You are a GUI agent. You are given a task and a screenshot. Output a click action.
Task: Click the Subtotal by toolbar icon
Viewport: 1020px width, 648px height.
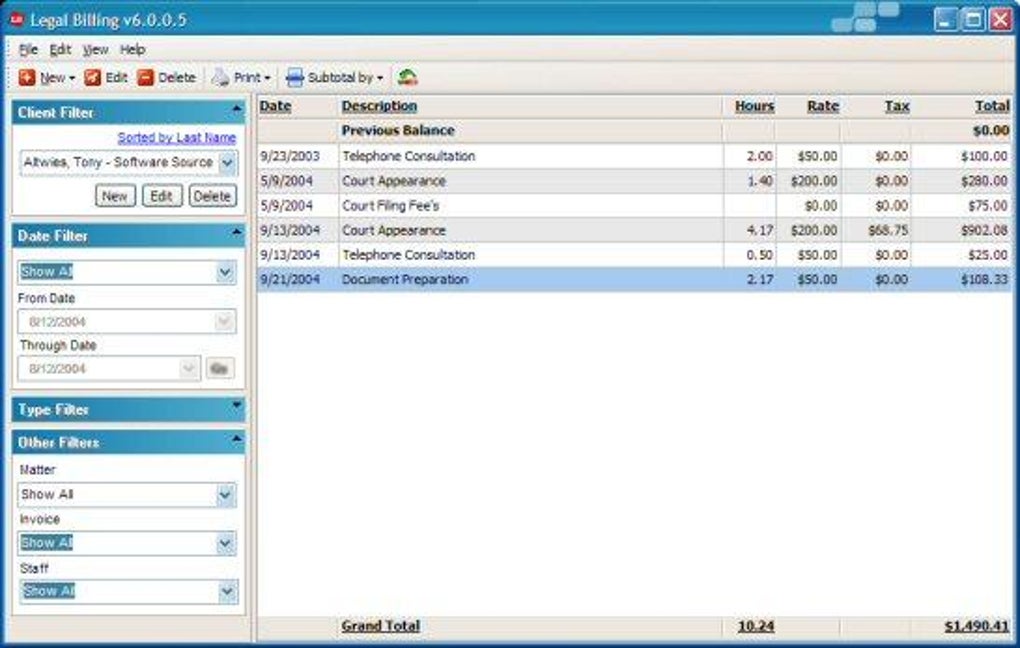(x=295, y=77)
